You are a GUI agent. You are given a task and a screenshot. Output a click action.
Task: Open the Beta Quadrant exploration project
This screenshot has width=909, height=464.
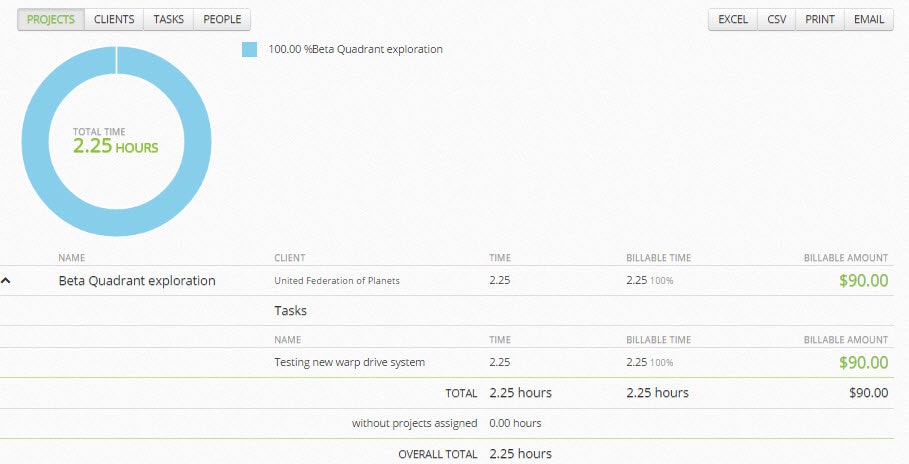[137, 281]
